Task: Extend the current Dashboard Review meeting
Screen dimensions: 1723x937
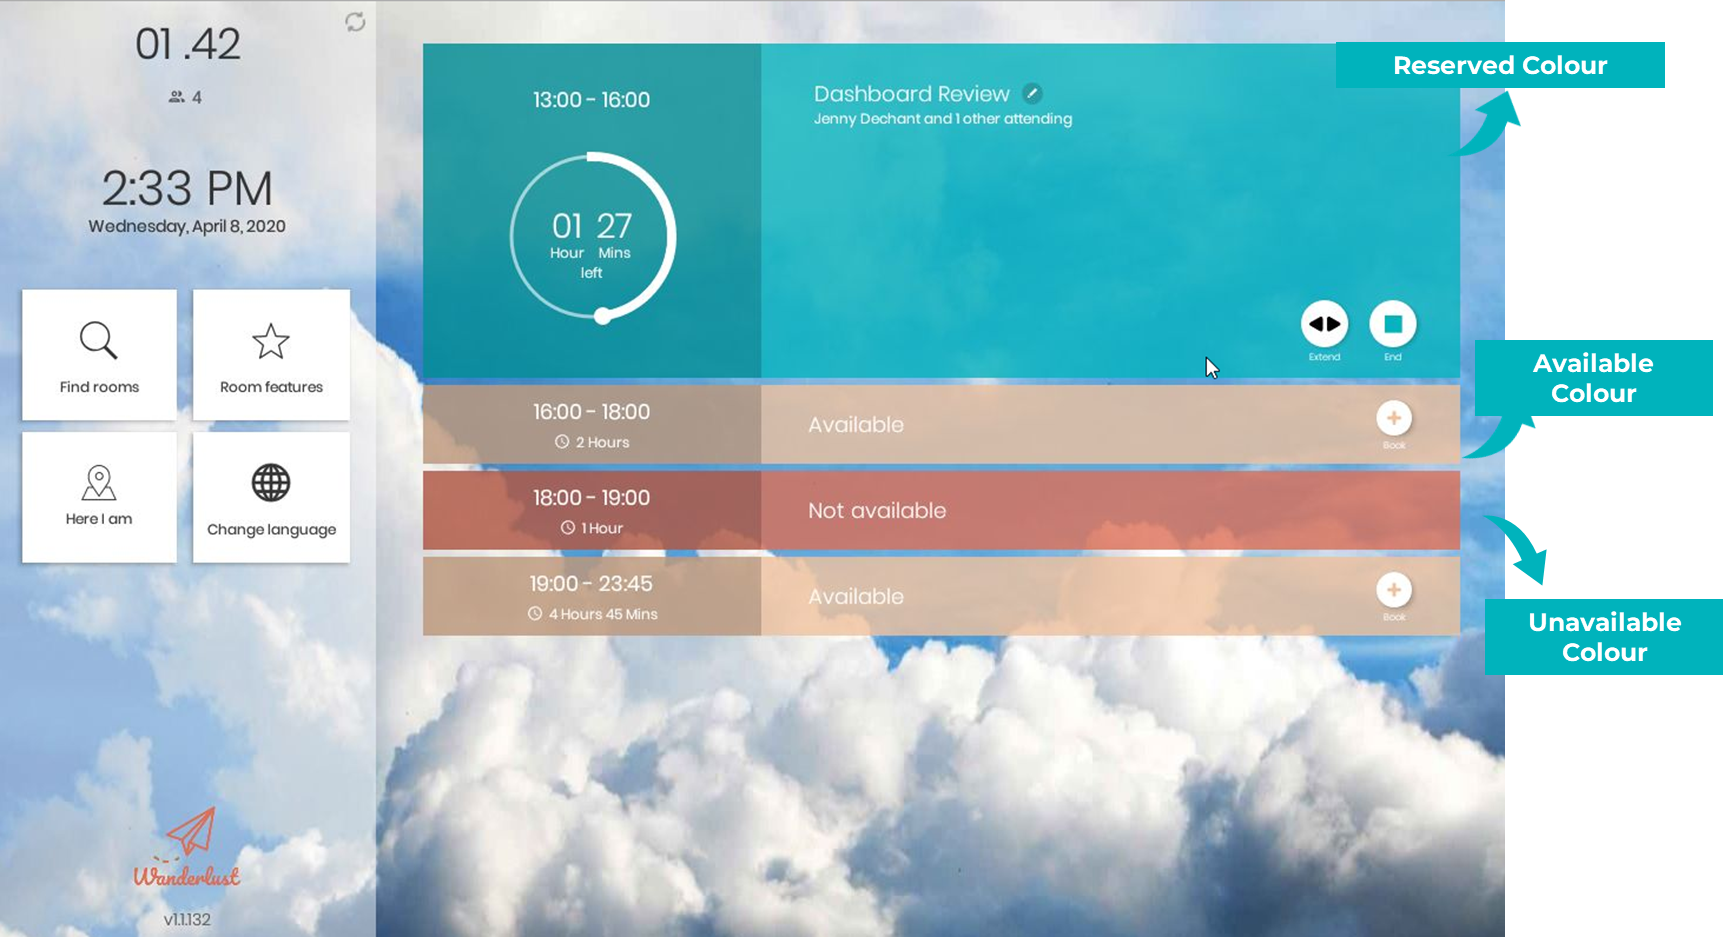Action: (1324, 324)
